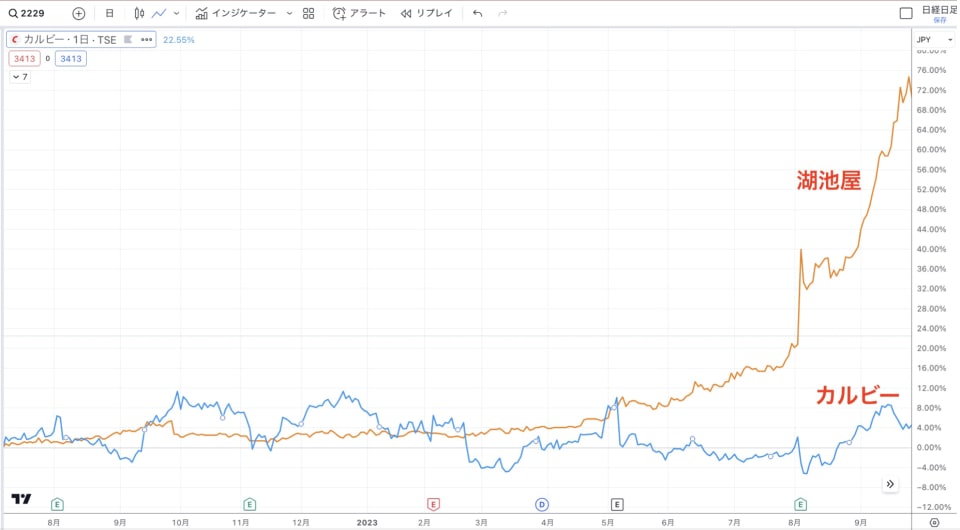Click the green E earnings marker near 11月
960x530 pixels.
point(249,504)
